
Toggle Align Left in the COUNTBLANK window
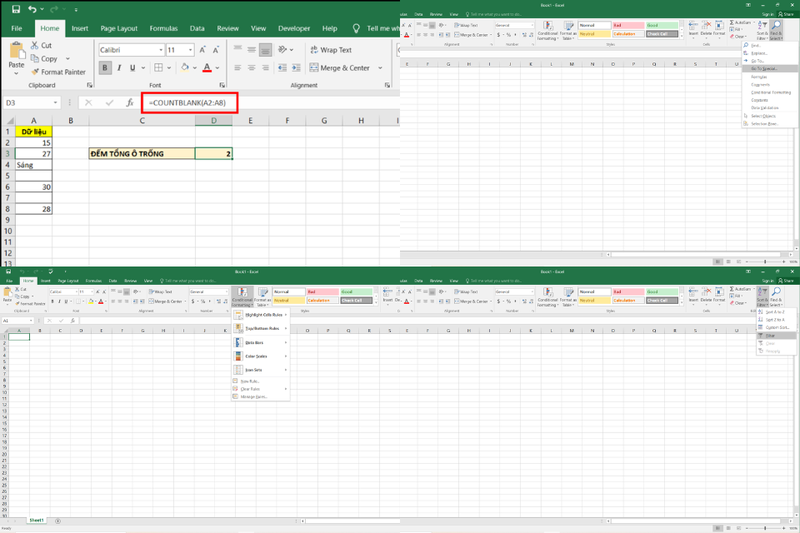coord(238,67)
